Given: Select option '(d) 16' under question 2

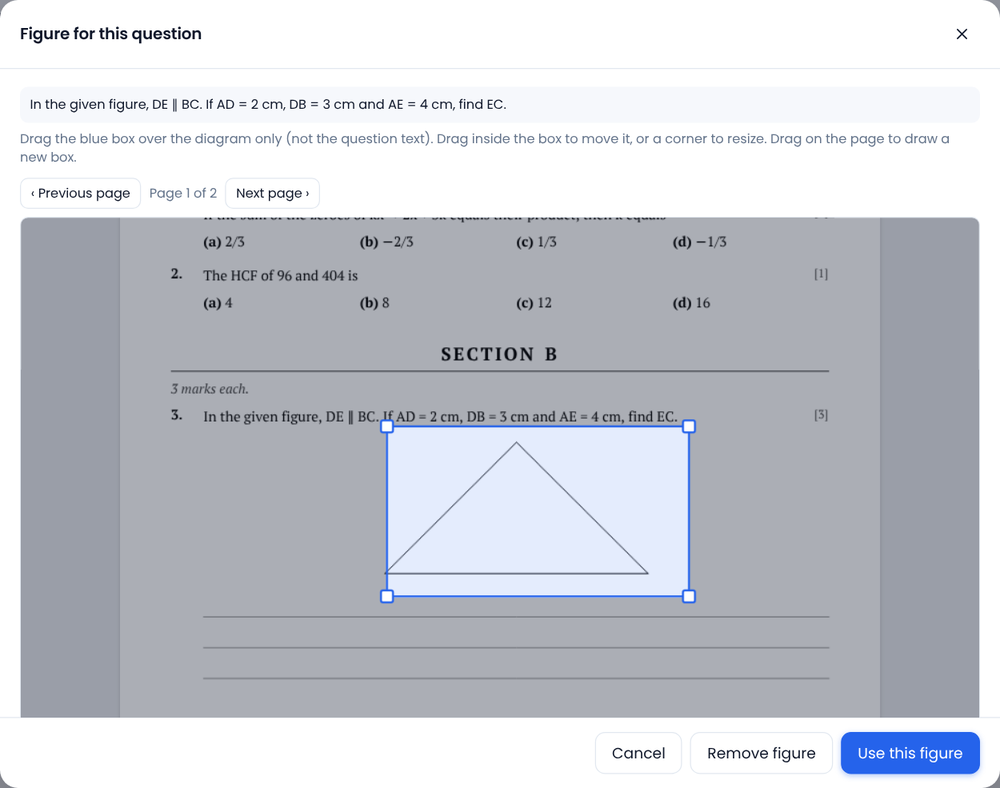Looking at the screenshot, I should pyautogui.click(x=691, y=303).
